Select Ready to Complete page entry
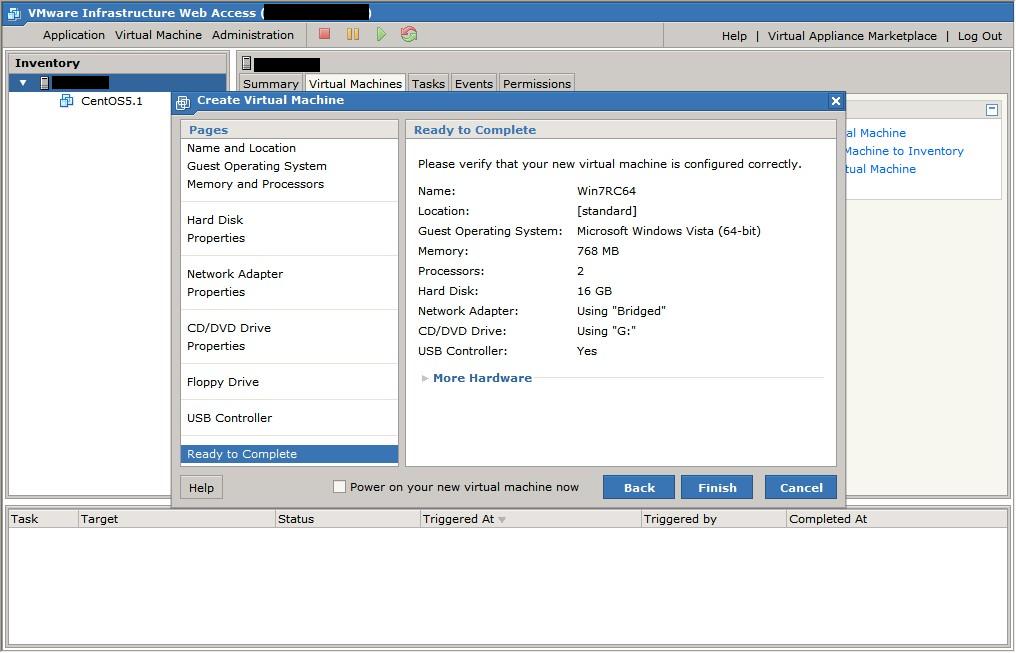 tap(289, 454)
